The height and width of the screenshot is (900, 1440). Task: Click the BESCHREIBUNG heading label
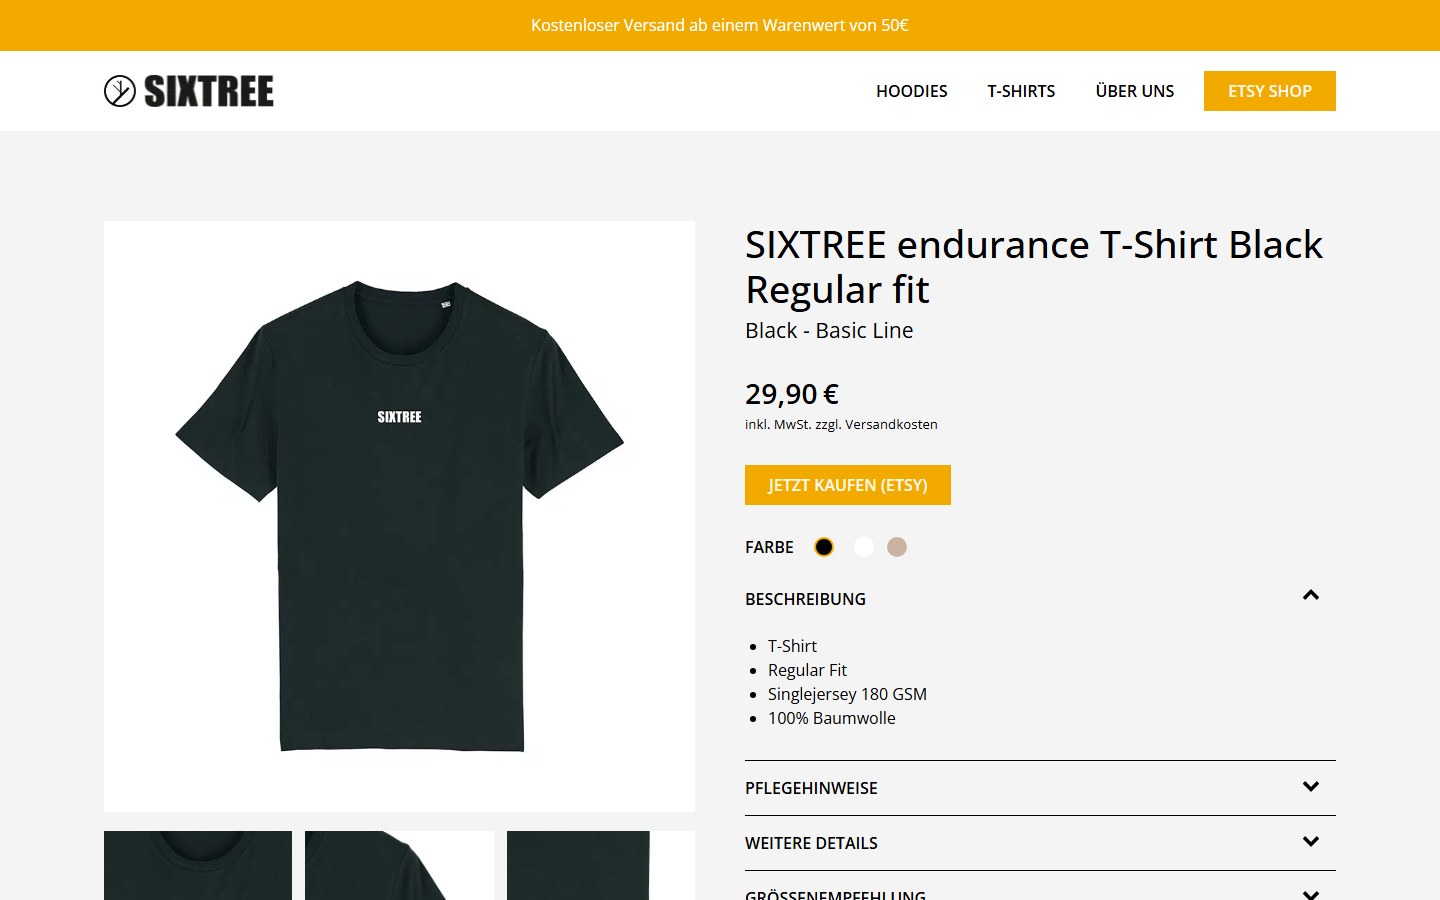tap(805, 599)
